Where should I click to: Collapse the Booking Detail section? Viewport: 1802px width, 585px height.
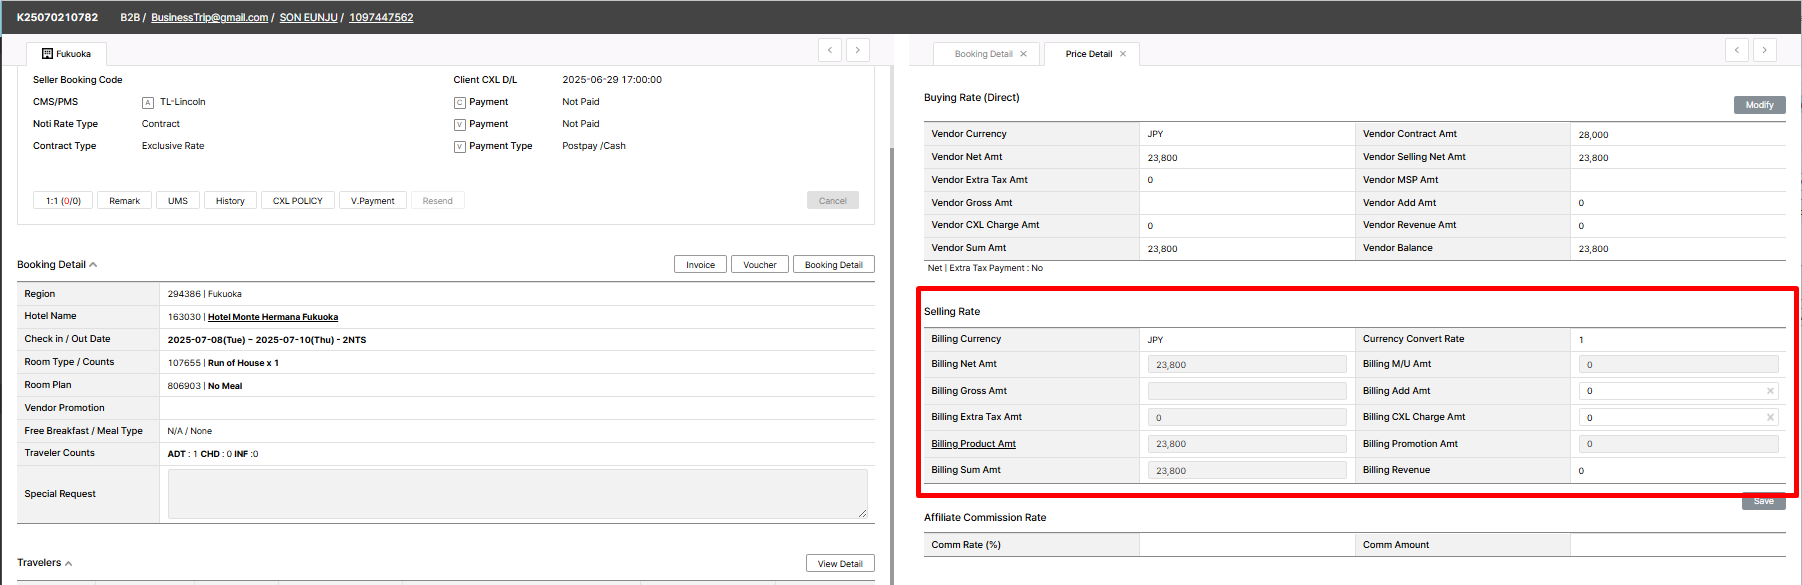click(x=93, y=265)
